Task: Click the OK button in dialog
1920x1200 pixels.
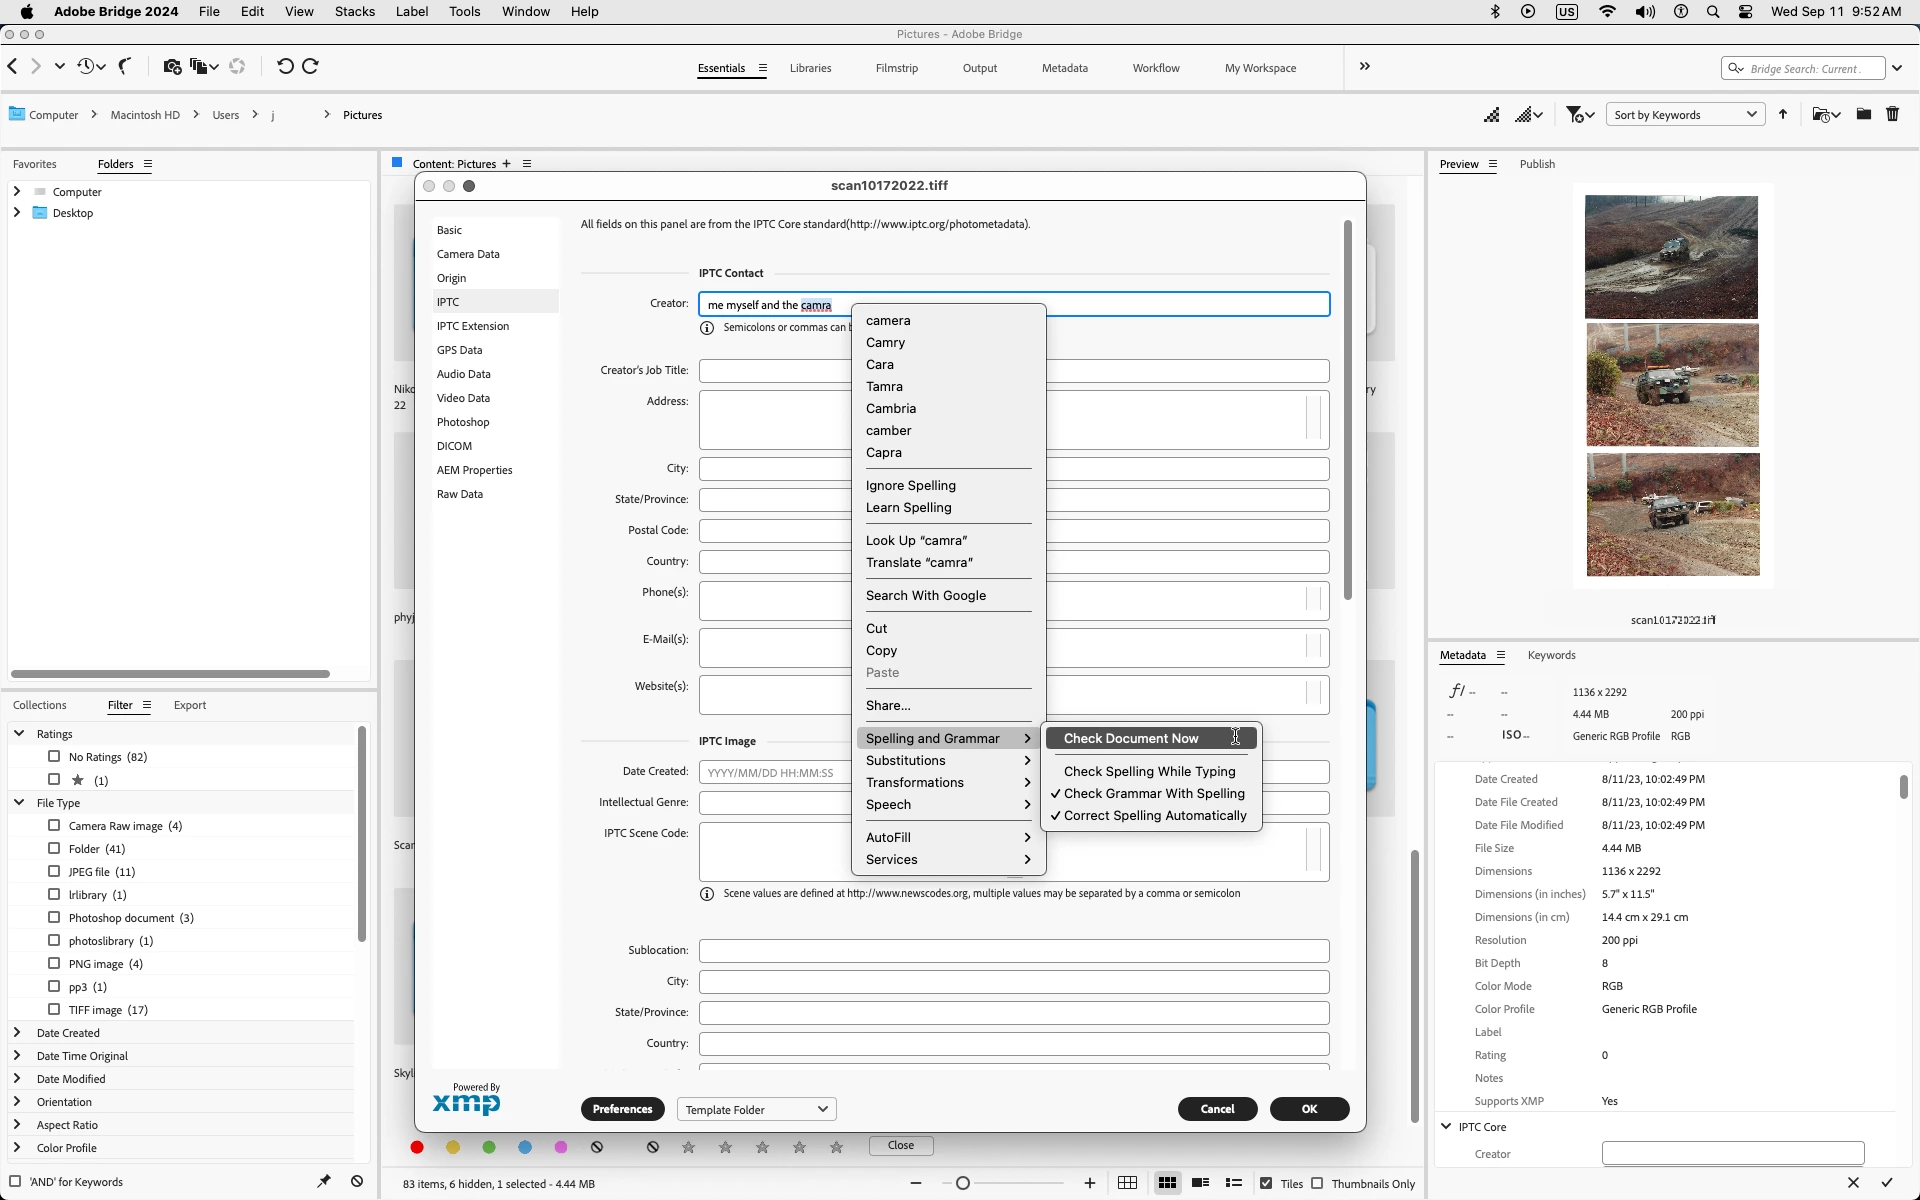Action: [1309, 1109]
